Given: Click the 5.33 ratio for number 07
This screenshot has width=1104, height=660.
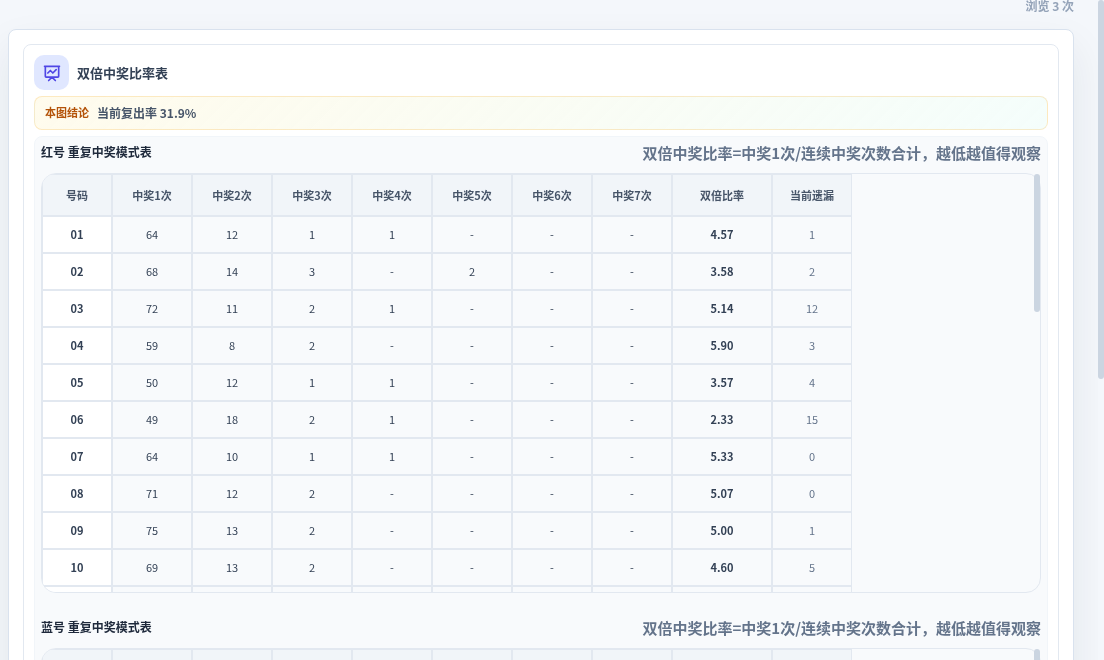Looking at the screenshot, I should coord(722,456).
